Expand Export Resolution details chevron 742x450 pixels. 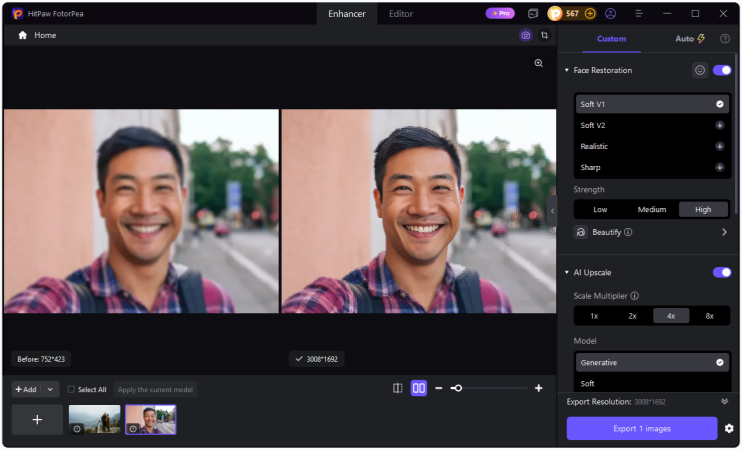point(724,401)
